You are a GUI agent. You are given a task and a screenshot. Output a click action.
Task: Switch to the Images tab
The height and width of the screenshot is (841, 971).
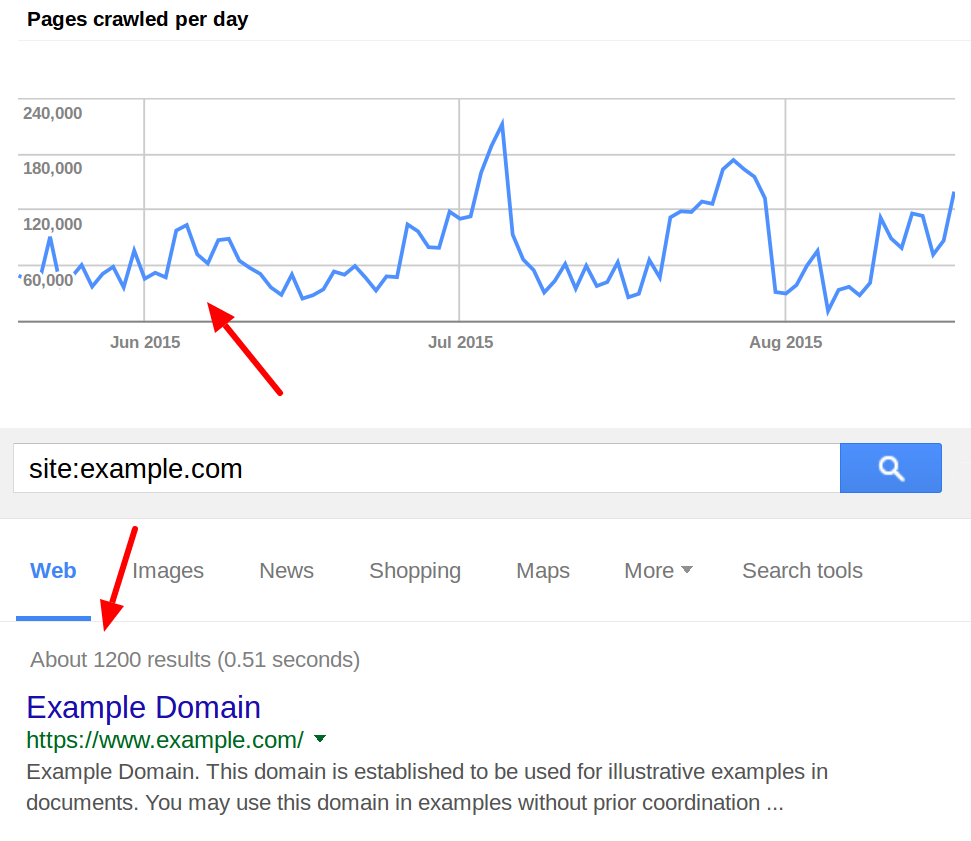tap(168, 571)
